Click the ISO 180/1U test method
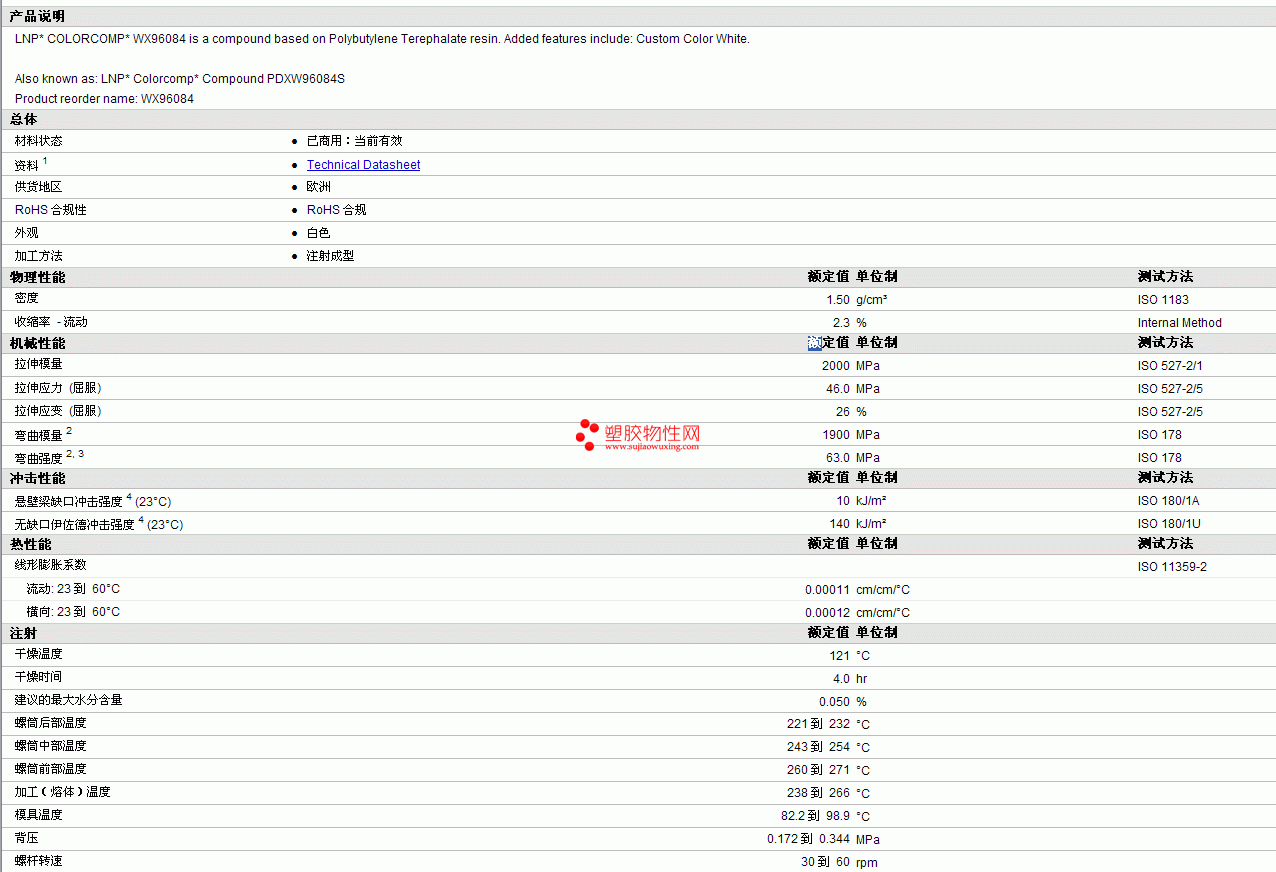The width and height of the screenshot is (1276, 872). 1170,524
